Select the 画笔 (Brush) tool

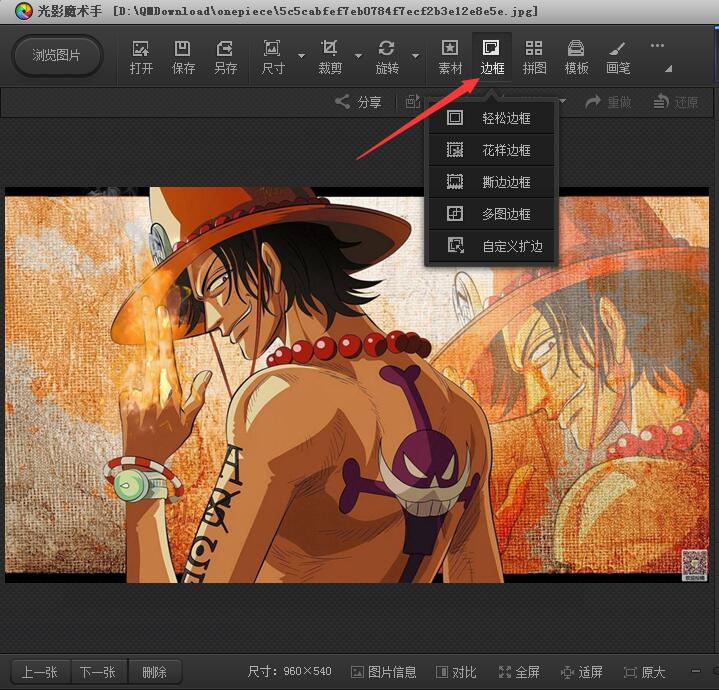click(x=618, y=56)
